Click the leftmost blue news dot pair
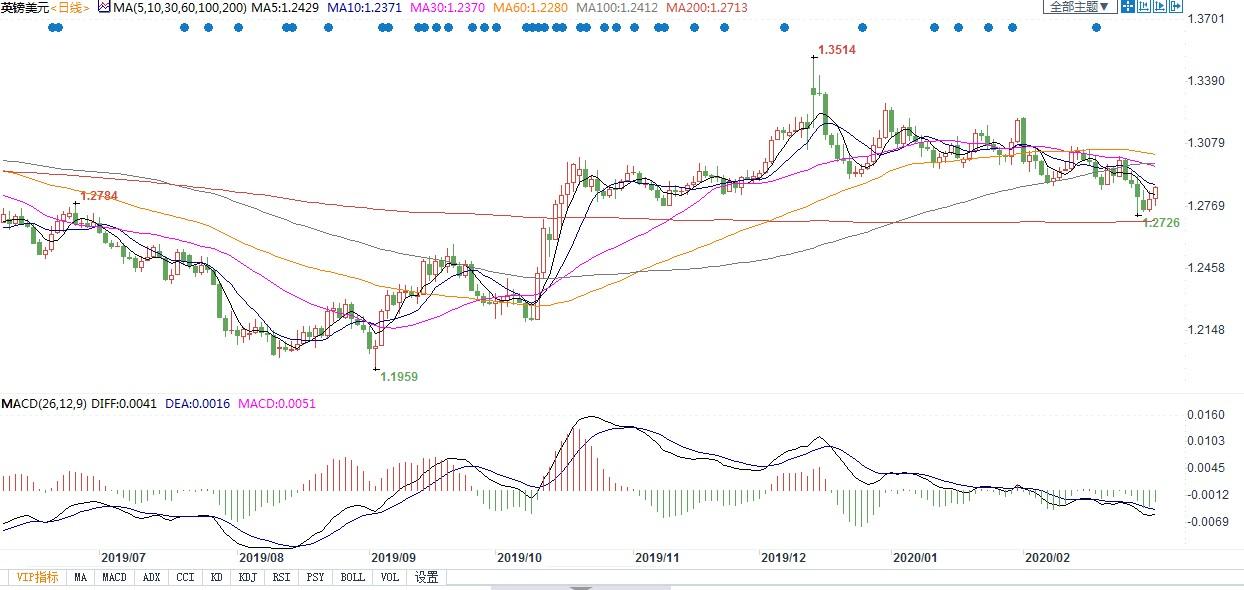1244x590 pixels. (55, 27)
